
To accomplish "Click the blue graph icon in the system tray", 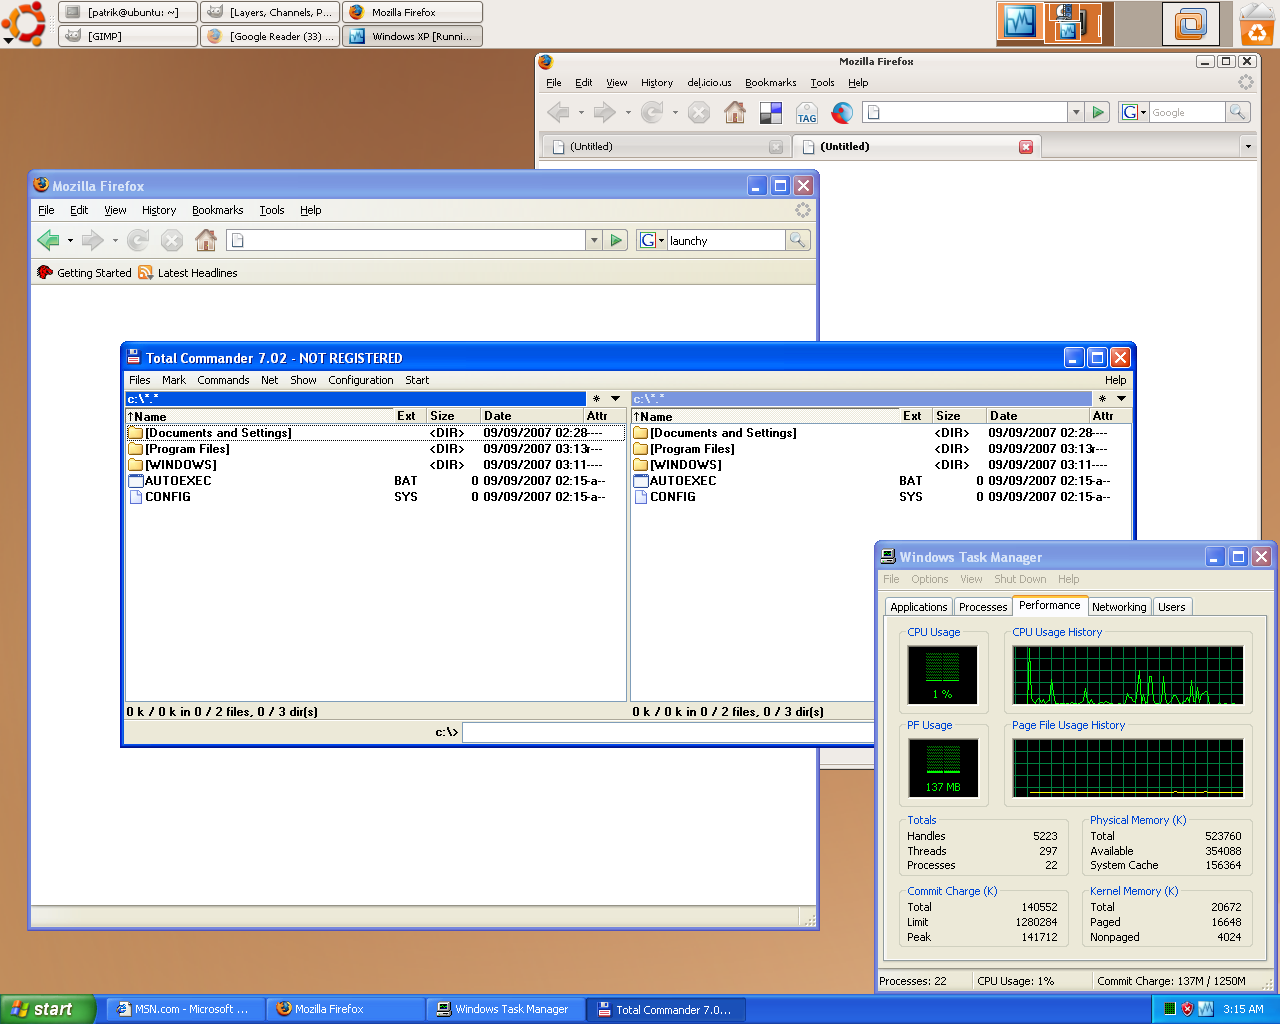I will (x=1206, y=1009).
